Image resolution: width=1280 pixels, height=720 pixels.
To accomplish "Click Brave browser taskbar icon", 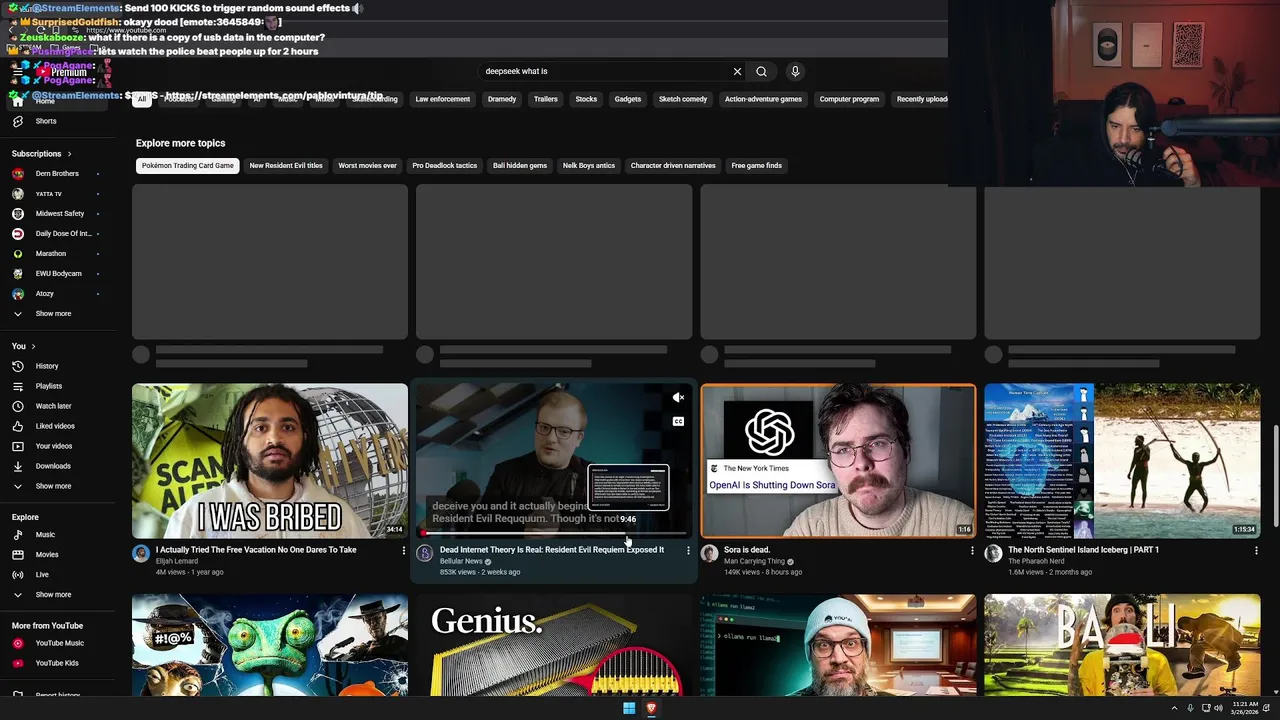I will tap(651, 708).
